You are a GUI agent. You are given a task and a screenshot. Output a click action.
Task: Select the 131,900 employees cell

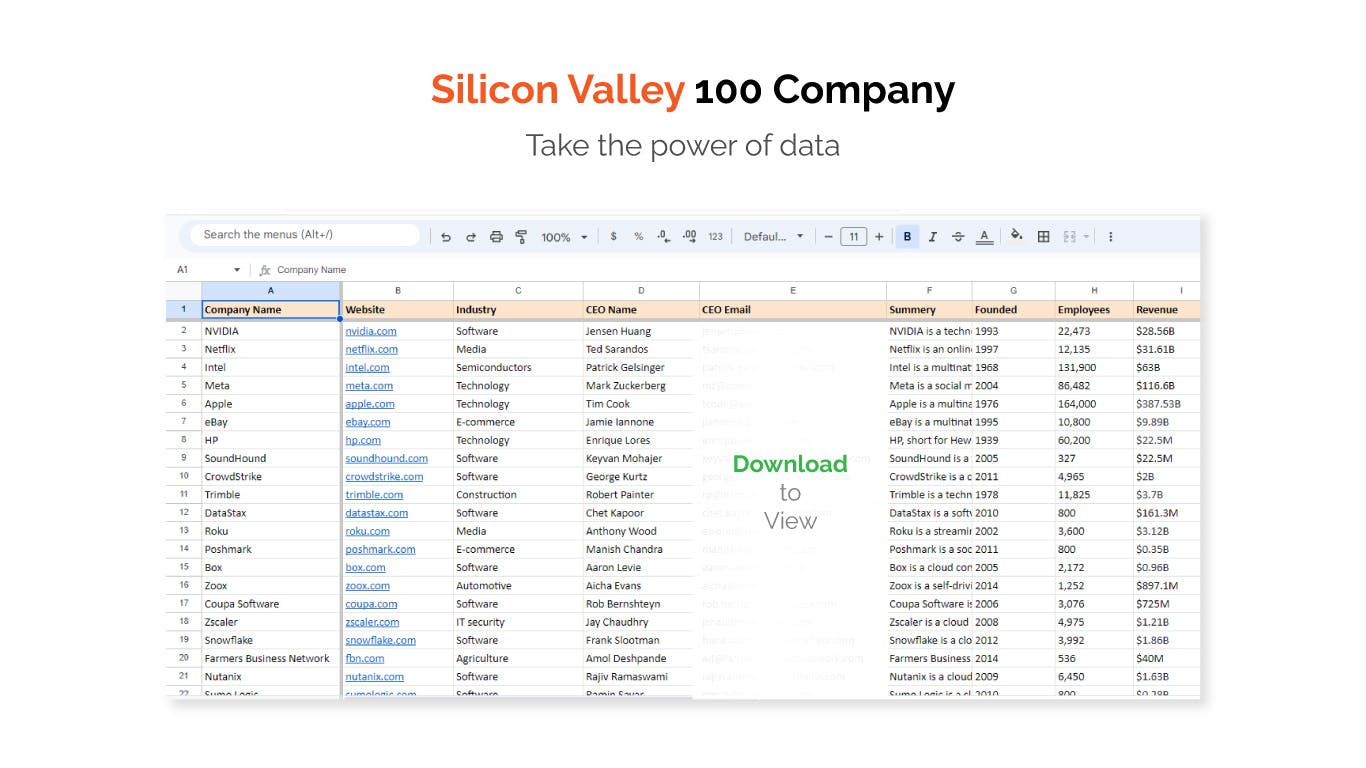pos(1094,367)
